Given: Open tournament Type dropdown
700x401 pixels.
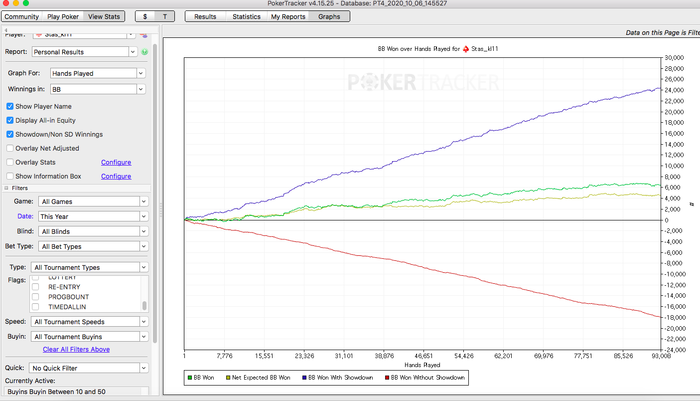Looking at the screenshot, I should point(143,267).
